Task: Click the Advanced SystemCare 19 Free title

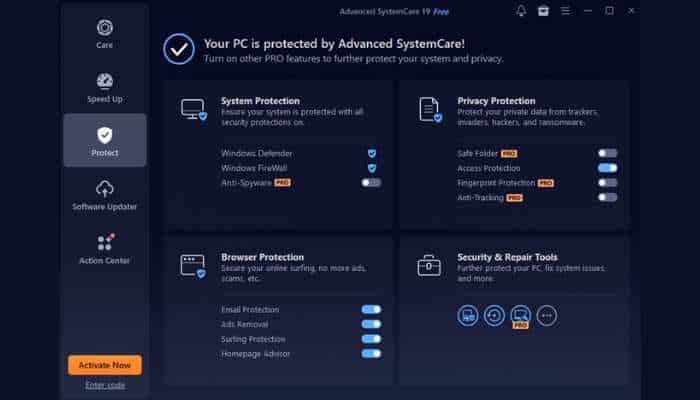Action: point(394,12)
